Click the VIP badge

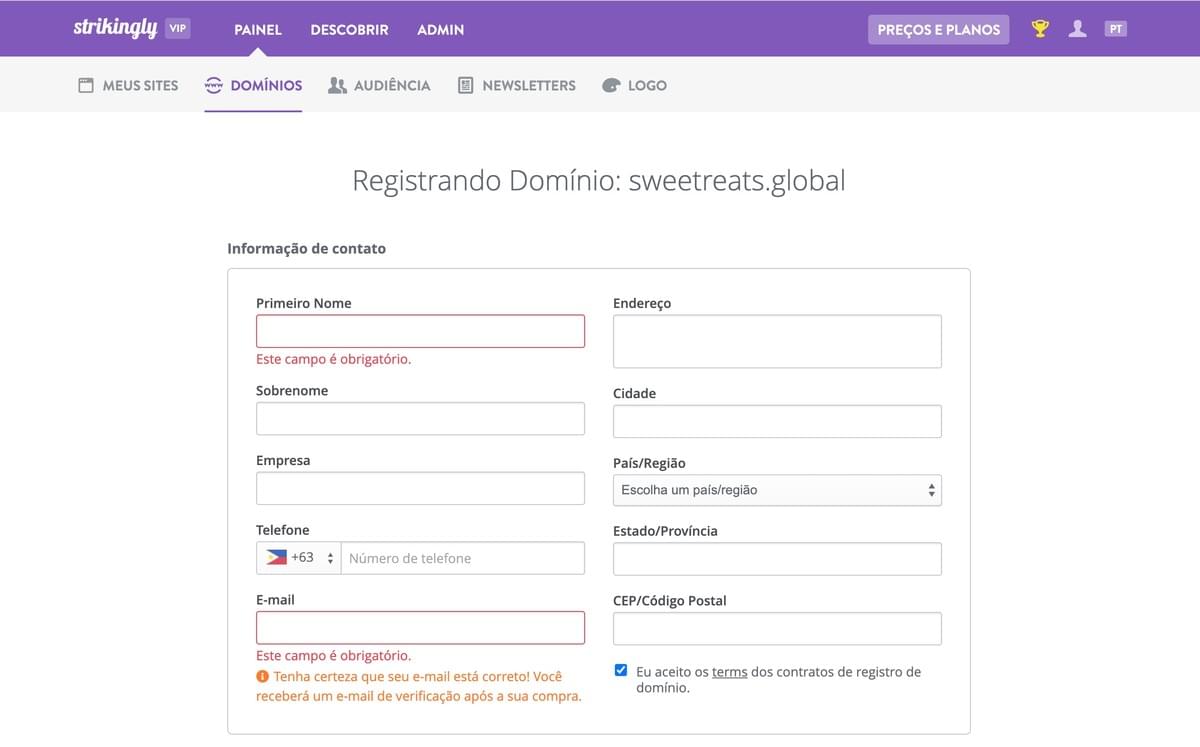(178, 29)
